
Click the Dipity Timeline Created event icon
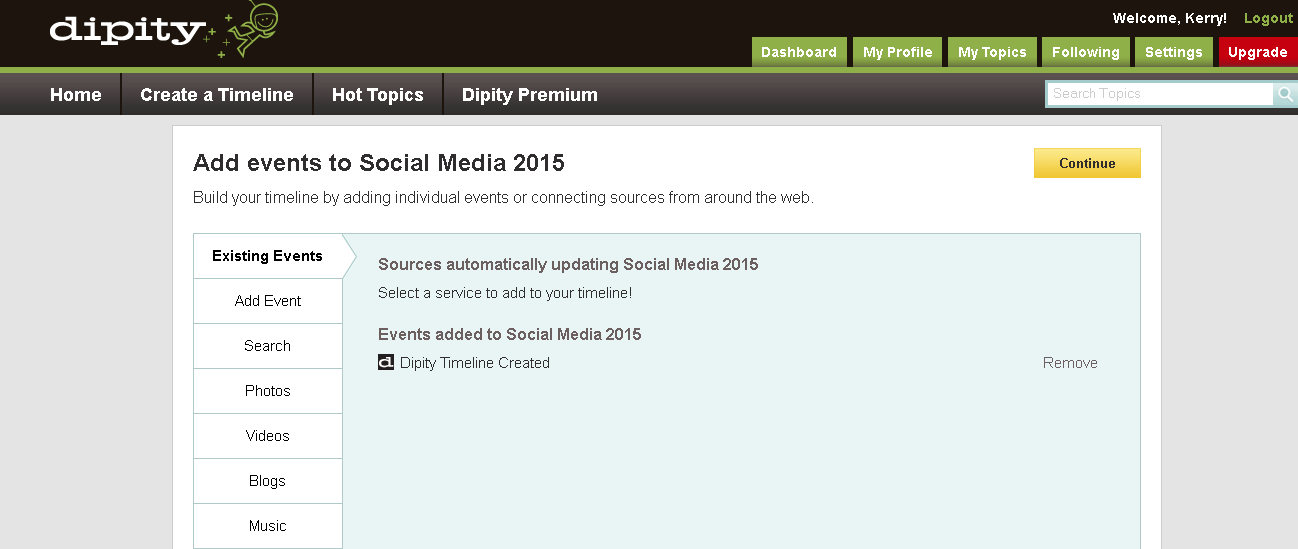(386, 363)
